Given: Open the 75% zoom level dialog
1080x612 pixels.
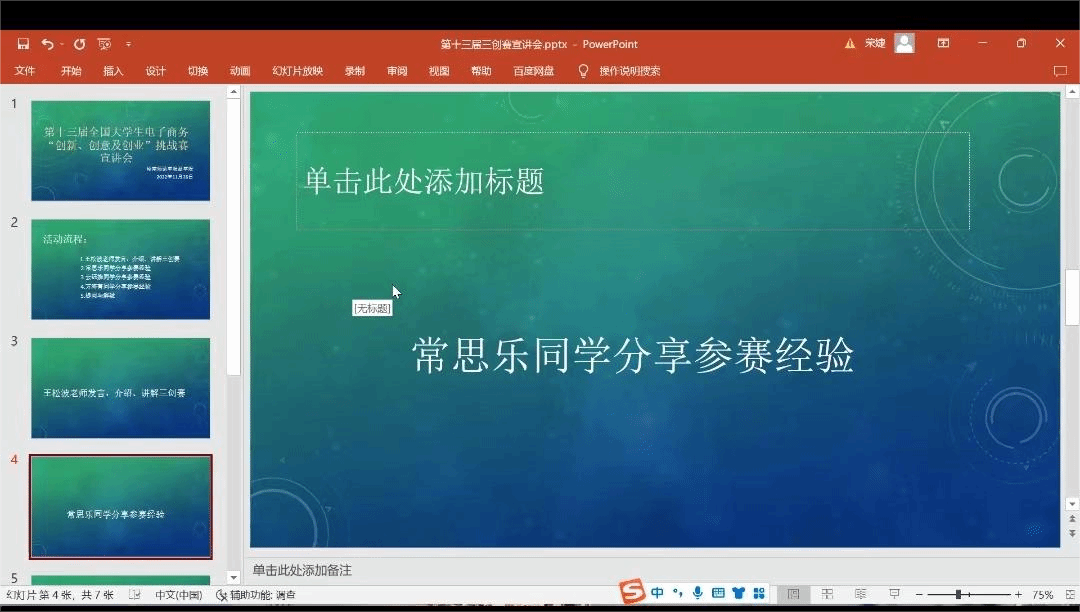Looking at the screenshot, I should 1042,595.
